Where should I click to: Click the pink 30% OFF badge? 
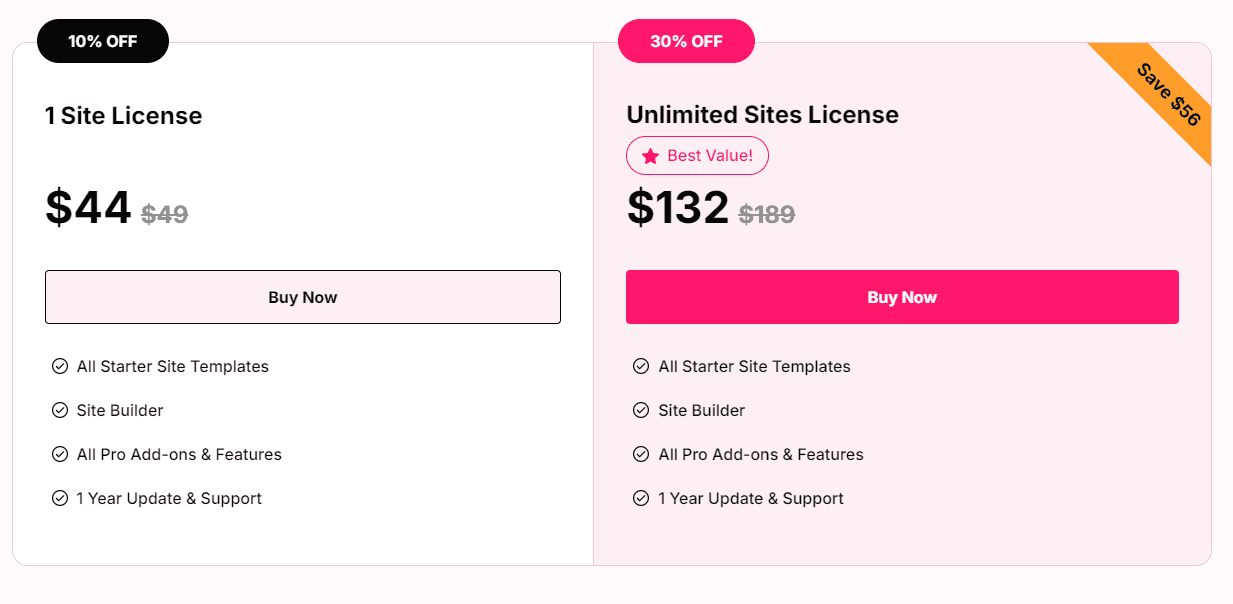click(686, 41)
